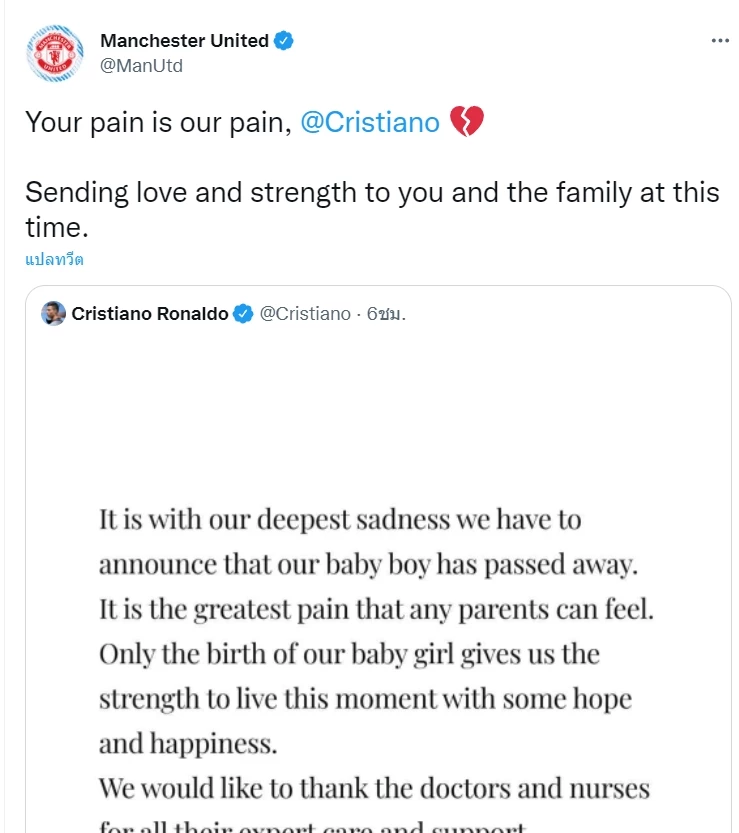
Task: Click Manchester United's verified badge
Action: click(285, 41)
